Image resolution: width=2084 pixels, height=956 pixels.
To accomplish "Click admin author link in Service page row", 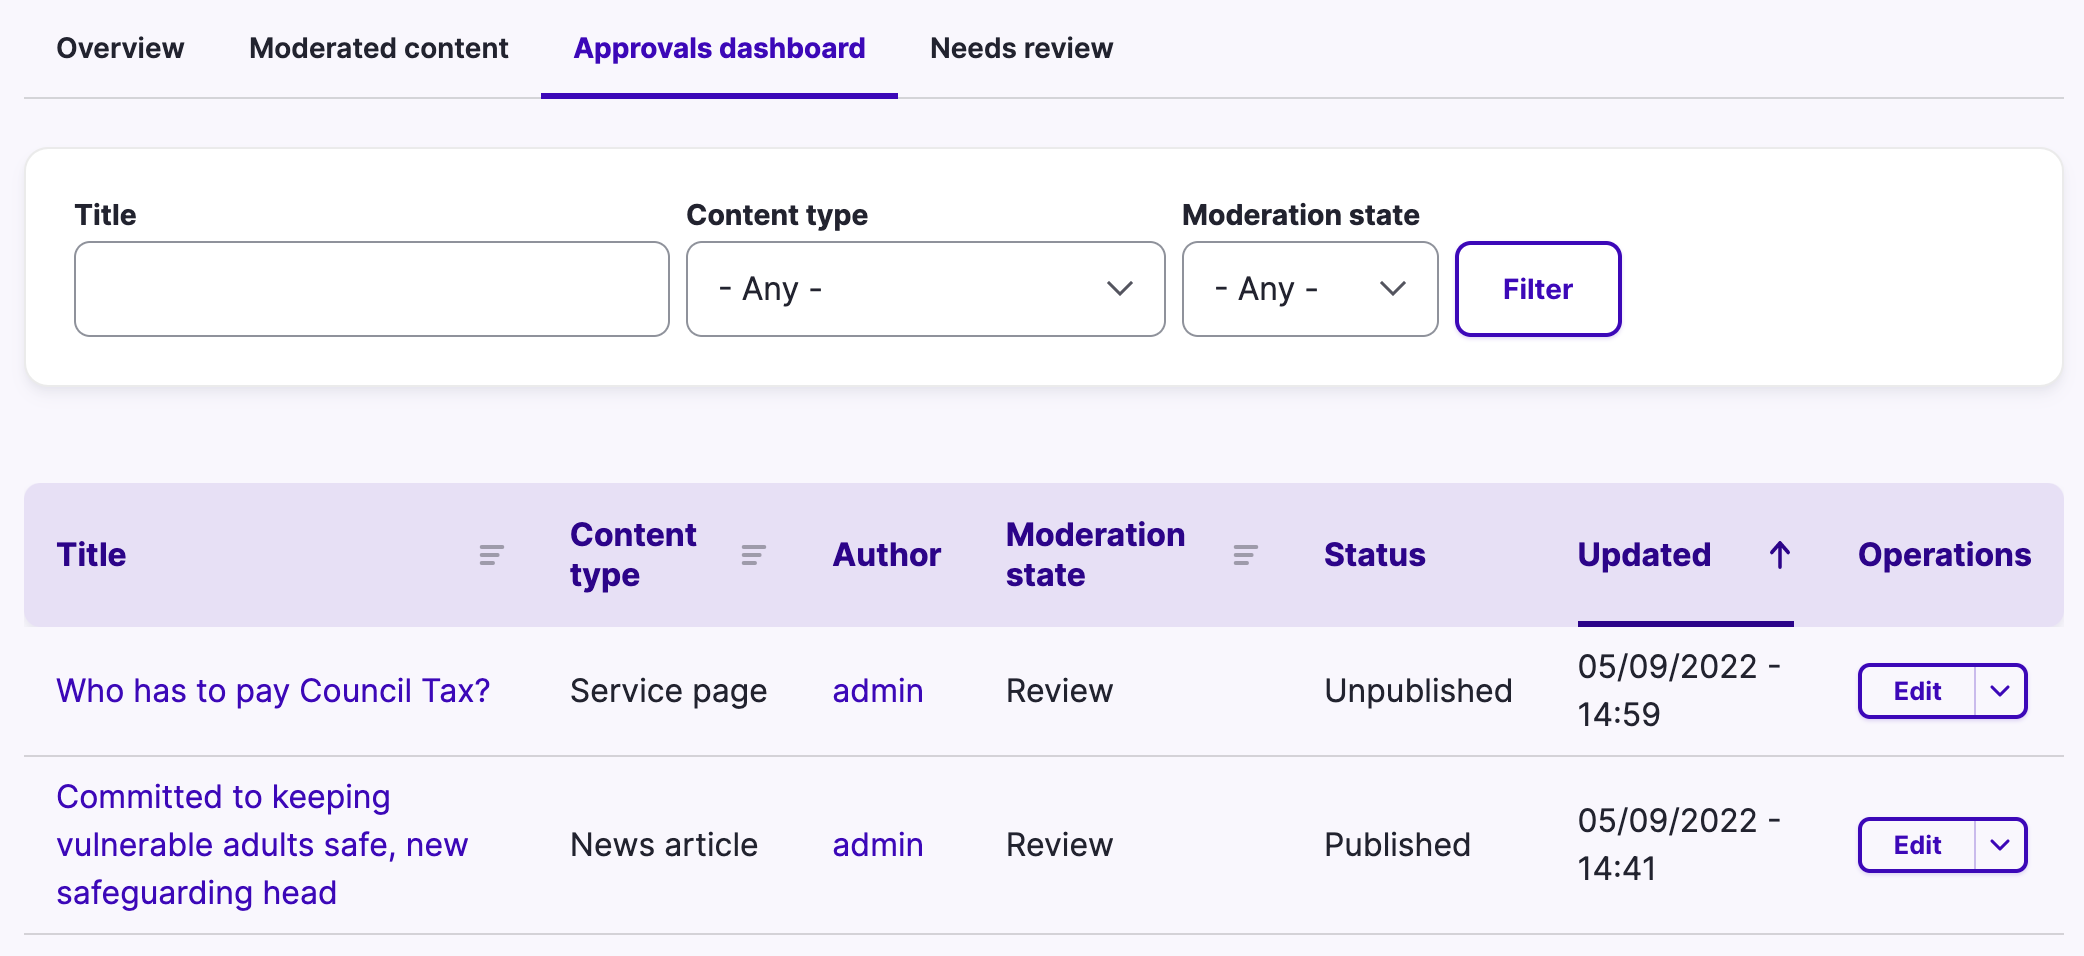I will [877, 691].
